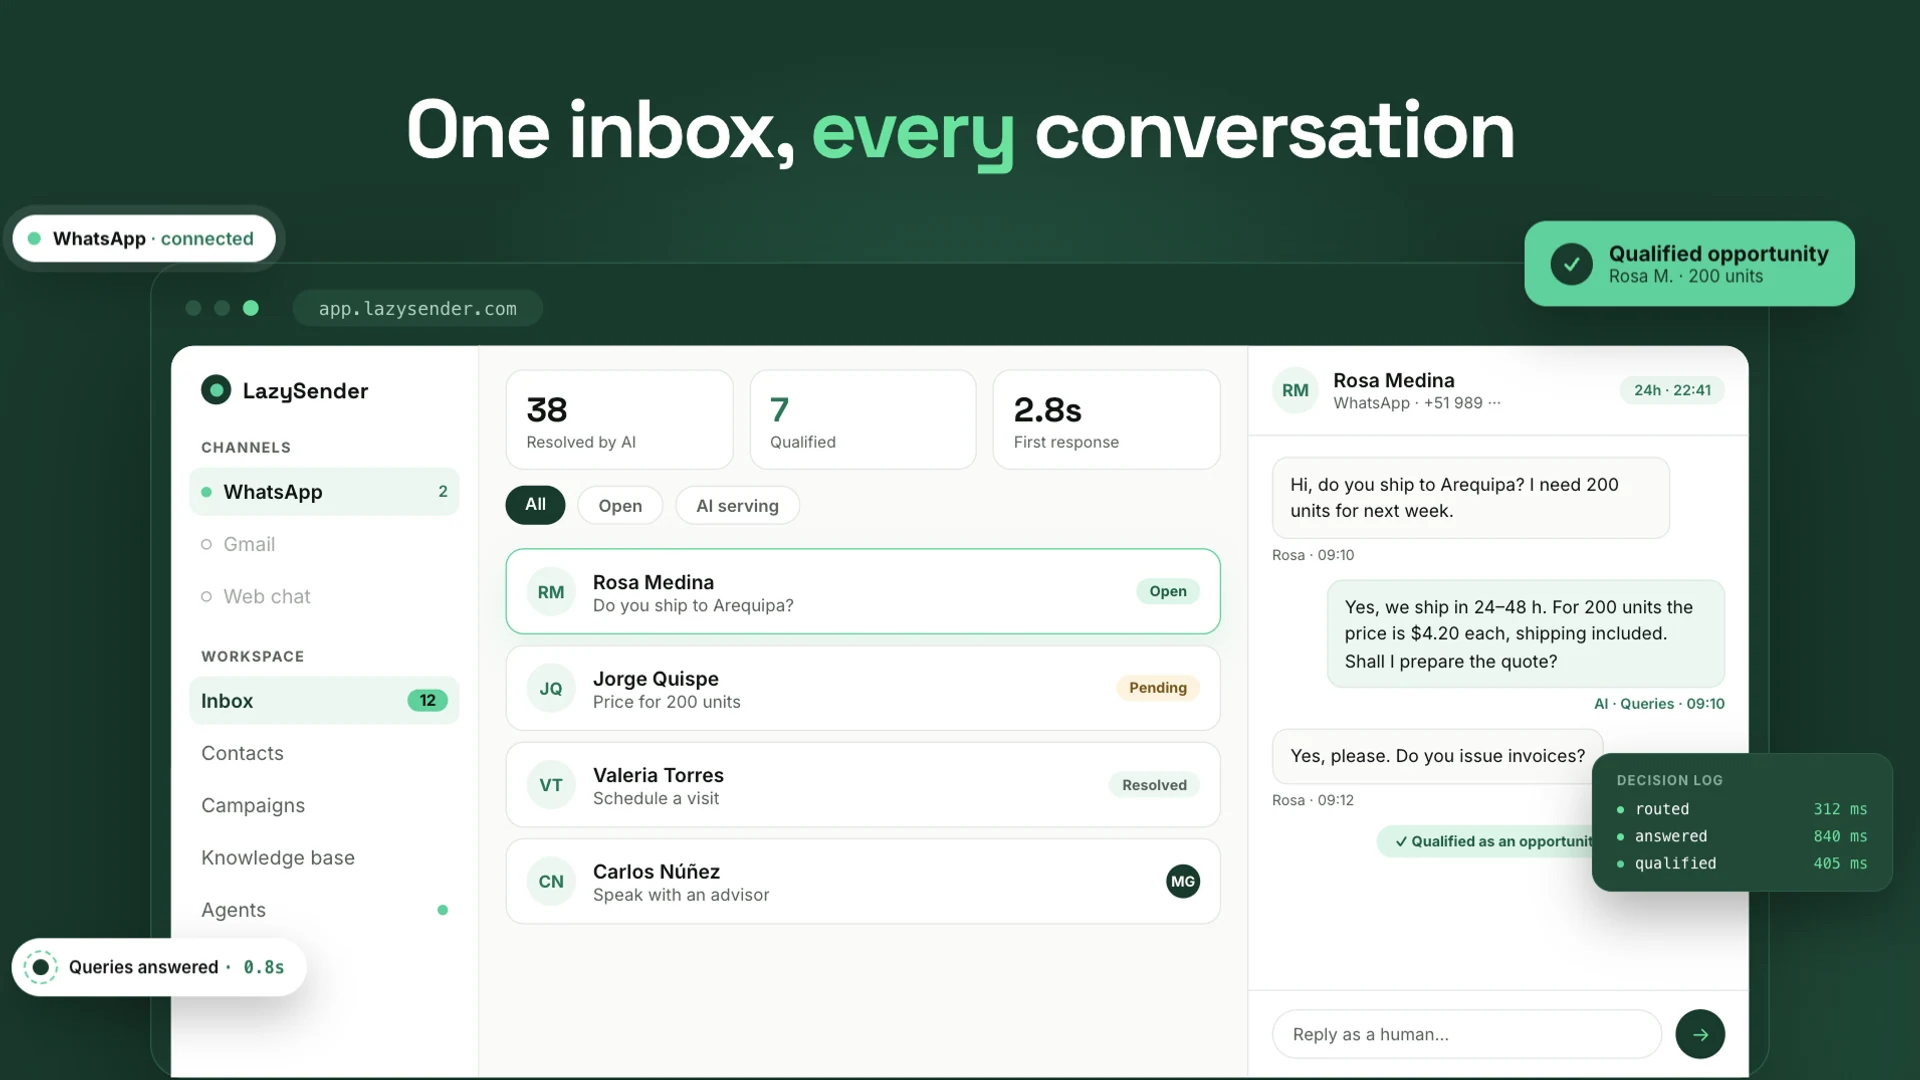Click the routed entry in Decision log
This screenshot has height=1080, width=1920.
1742,809
